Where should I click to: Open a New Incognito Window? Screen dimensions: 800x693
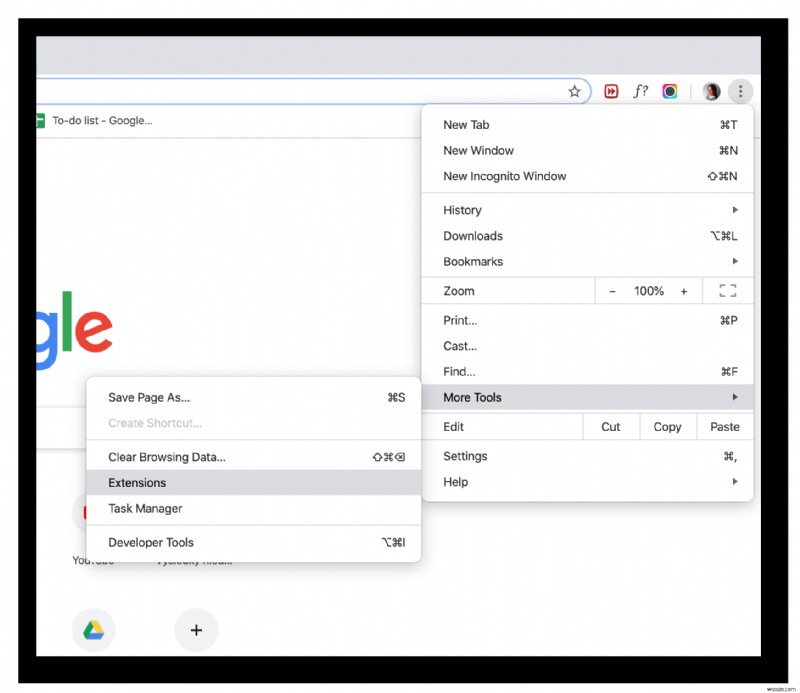point(587,176)
